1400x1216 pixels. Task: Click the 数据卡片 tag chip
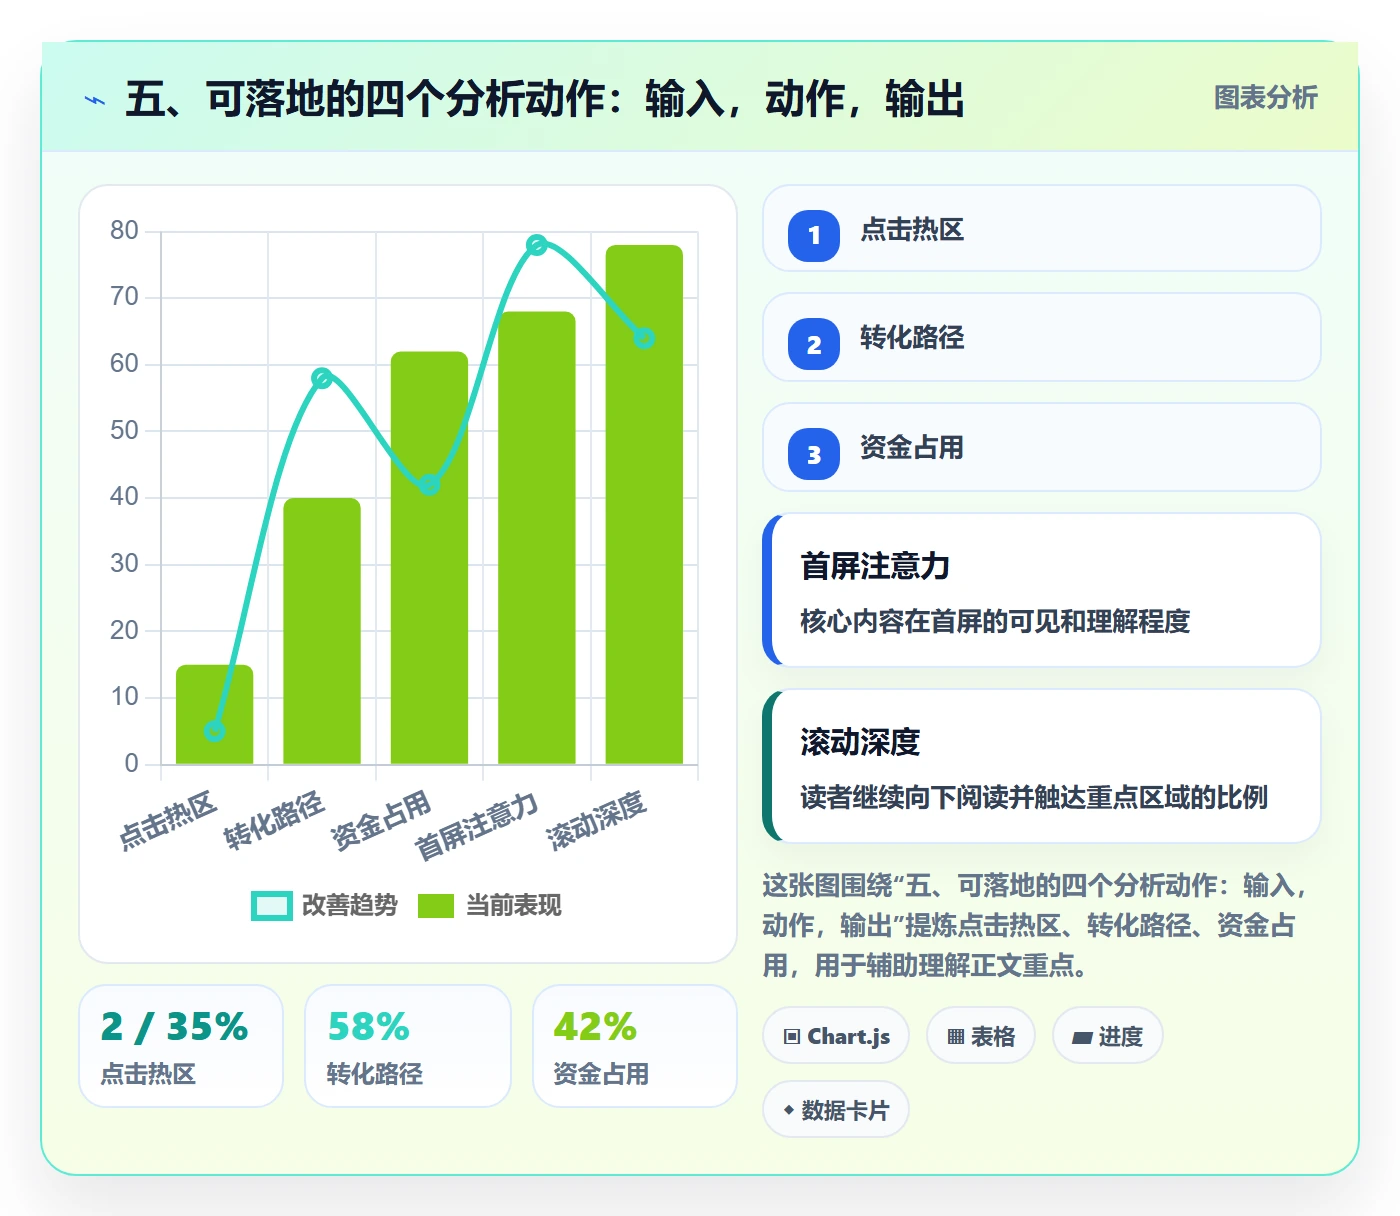pos(836,1110)
